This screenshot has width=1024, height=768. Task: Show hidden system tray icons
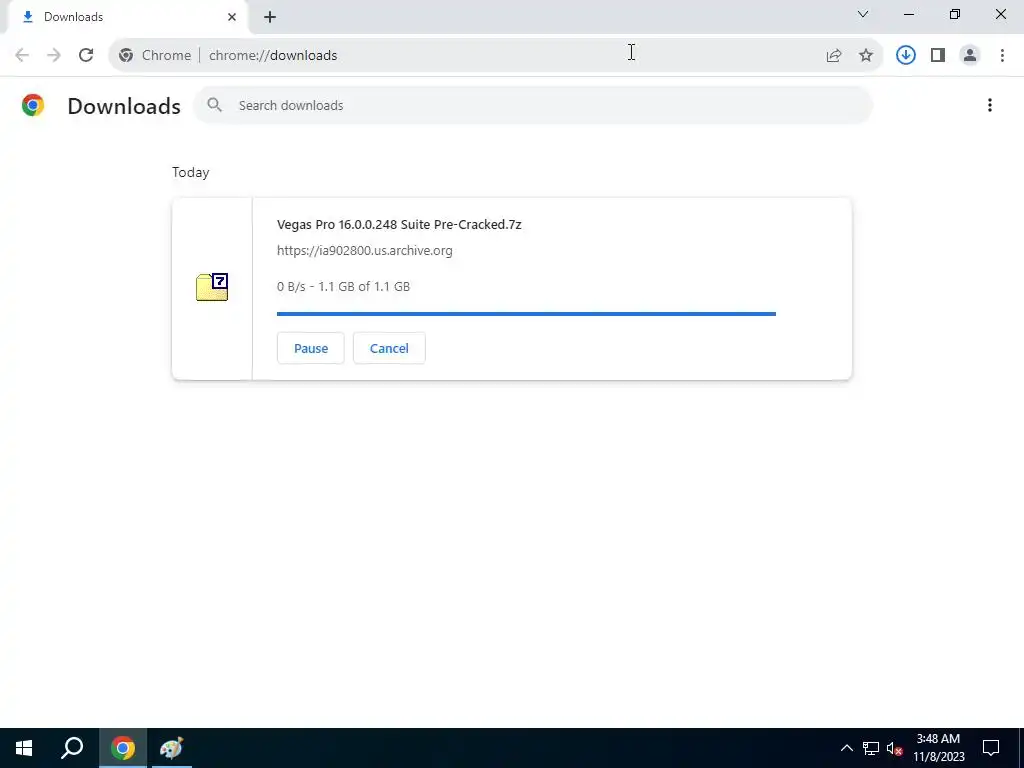(846, 748)
